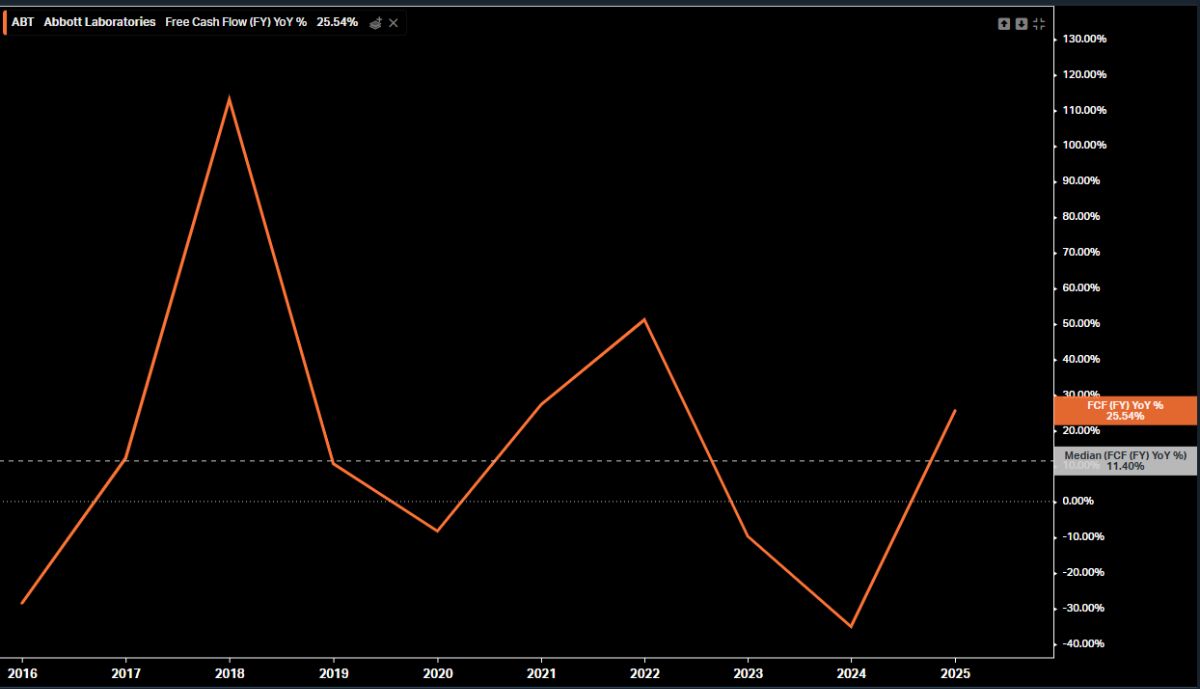Viewport: 1200px width, 689px height.
Task: Move the chart pane down
Action: 1021,24
